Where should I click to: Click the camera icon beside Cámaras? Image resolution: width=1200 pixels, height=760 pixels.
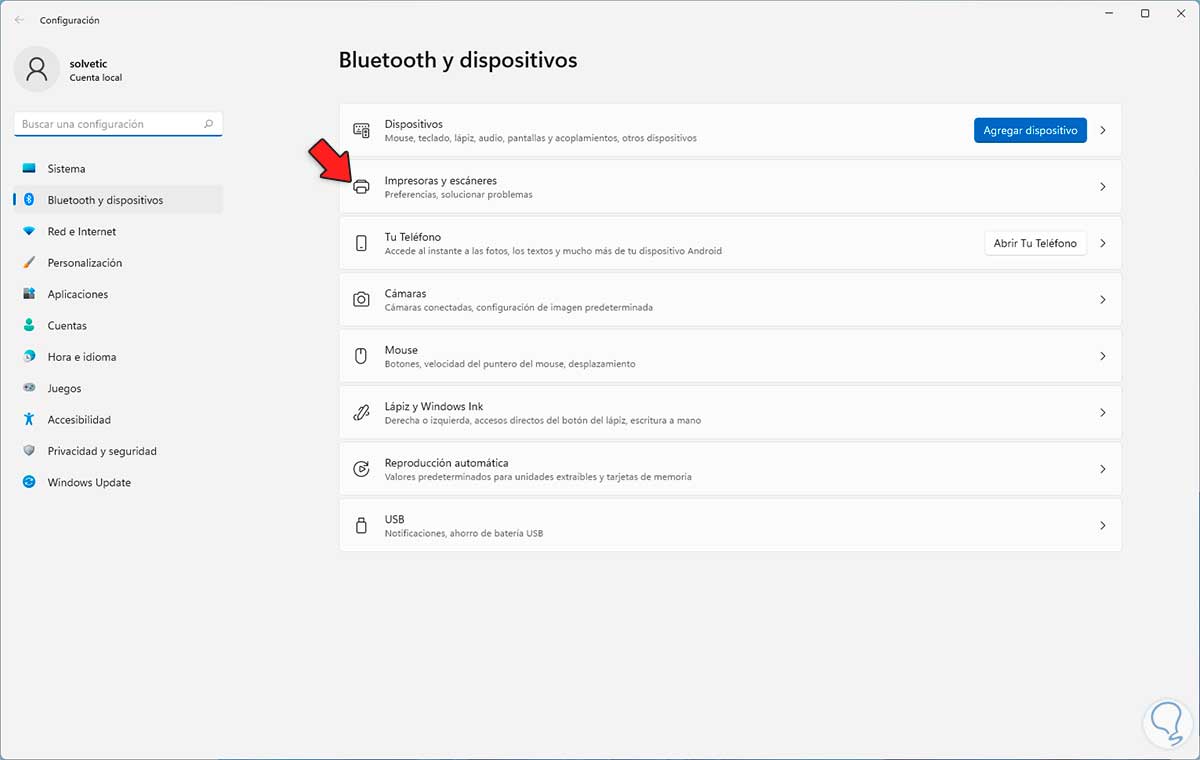[x=361, y=299]
